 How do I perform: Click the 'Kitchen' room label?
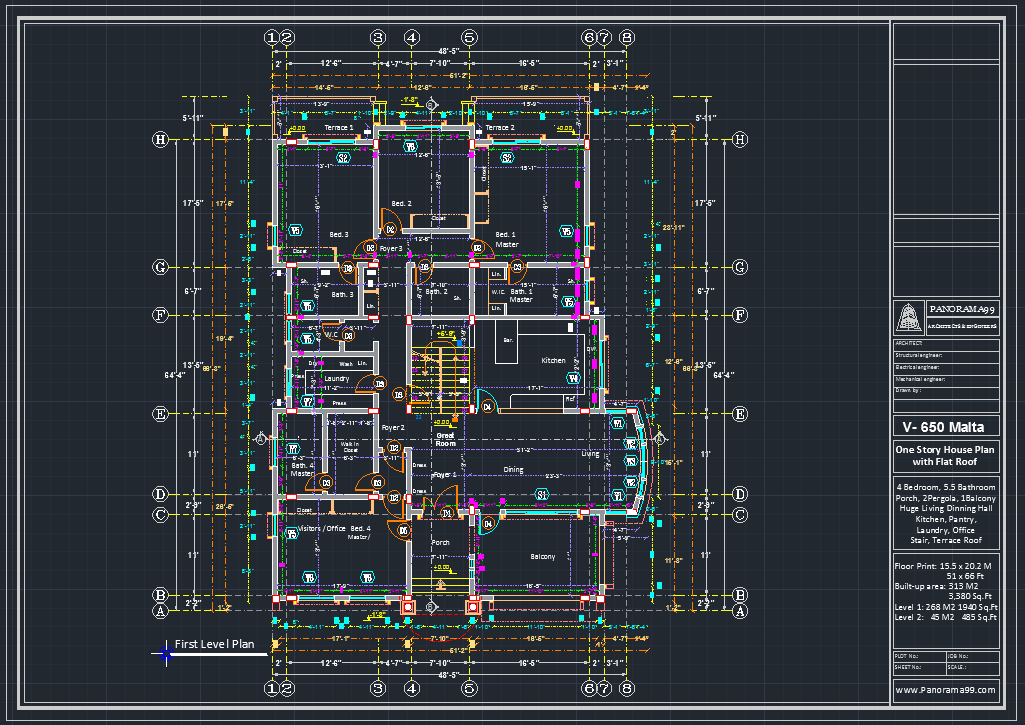(553, 360)
